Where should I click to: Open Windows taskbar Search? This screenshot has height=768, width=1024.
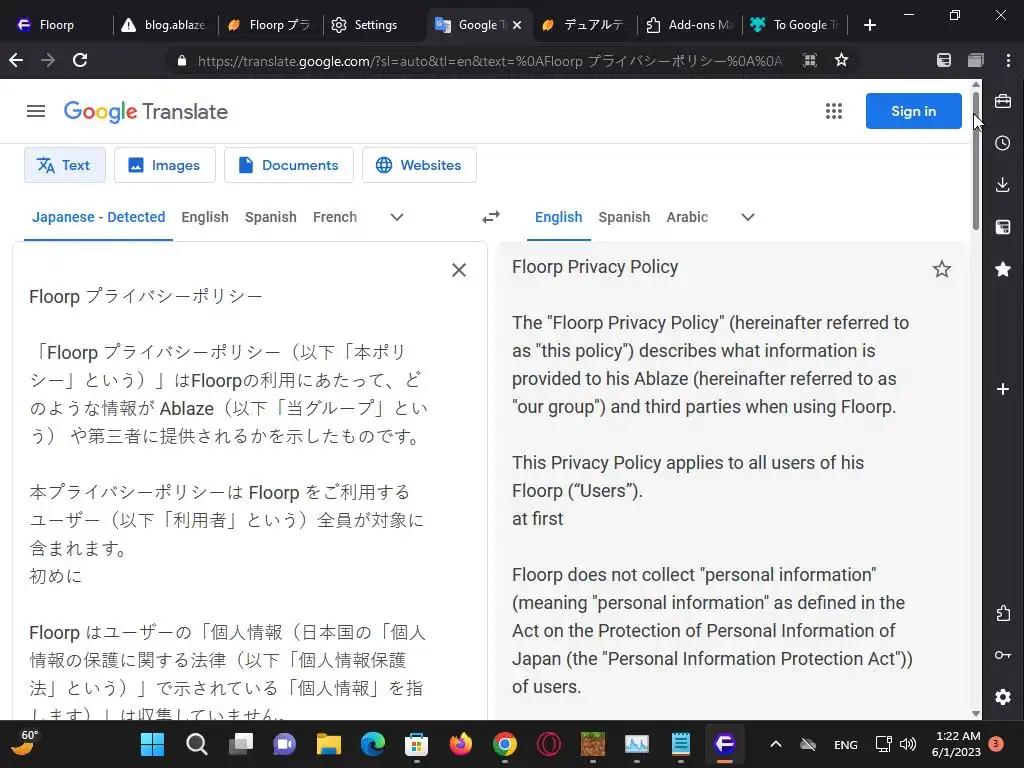197,744
